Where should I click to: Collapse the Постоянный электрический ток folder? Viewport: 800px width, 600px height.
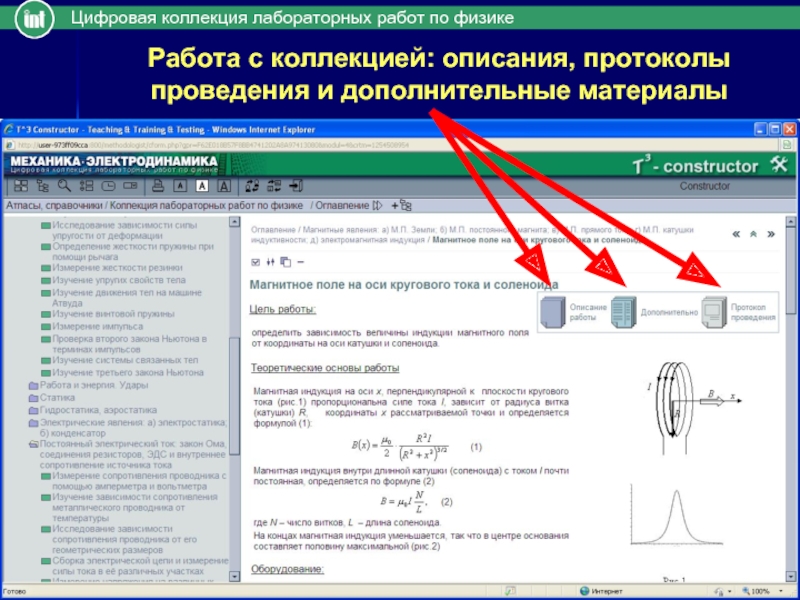[34, 444]
